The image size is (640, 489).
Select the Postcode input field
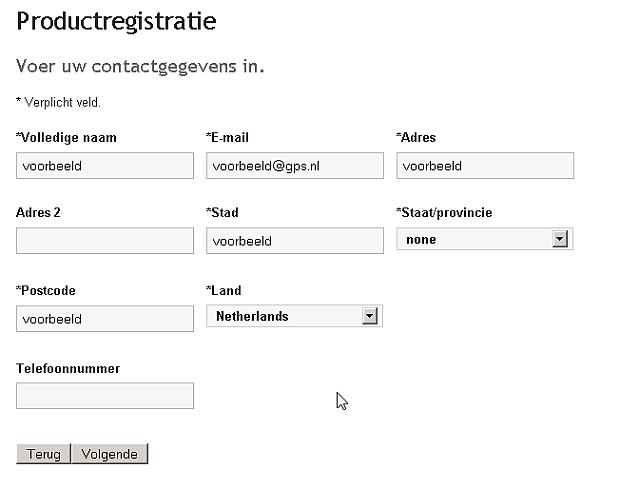pyautogui.click(x=105, y=318)
